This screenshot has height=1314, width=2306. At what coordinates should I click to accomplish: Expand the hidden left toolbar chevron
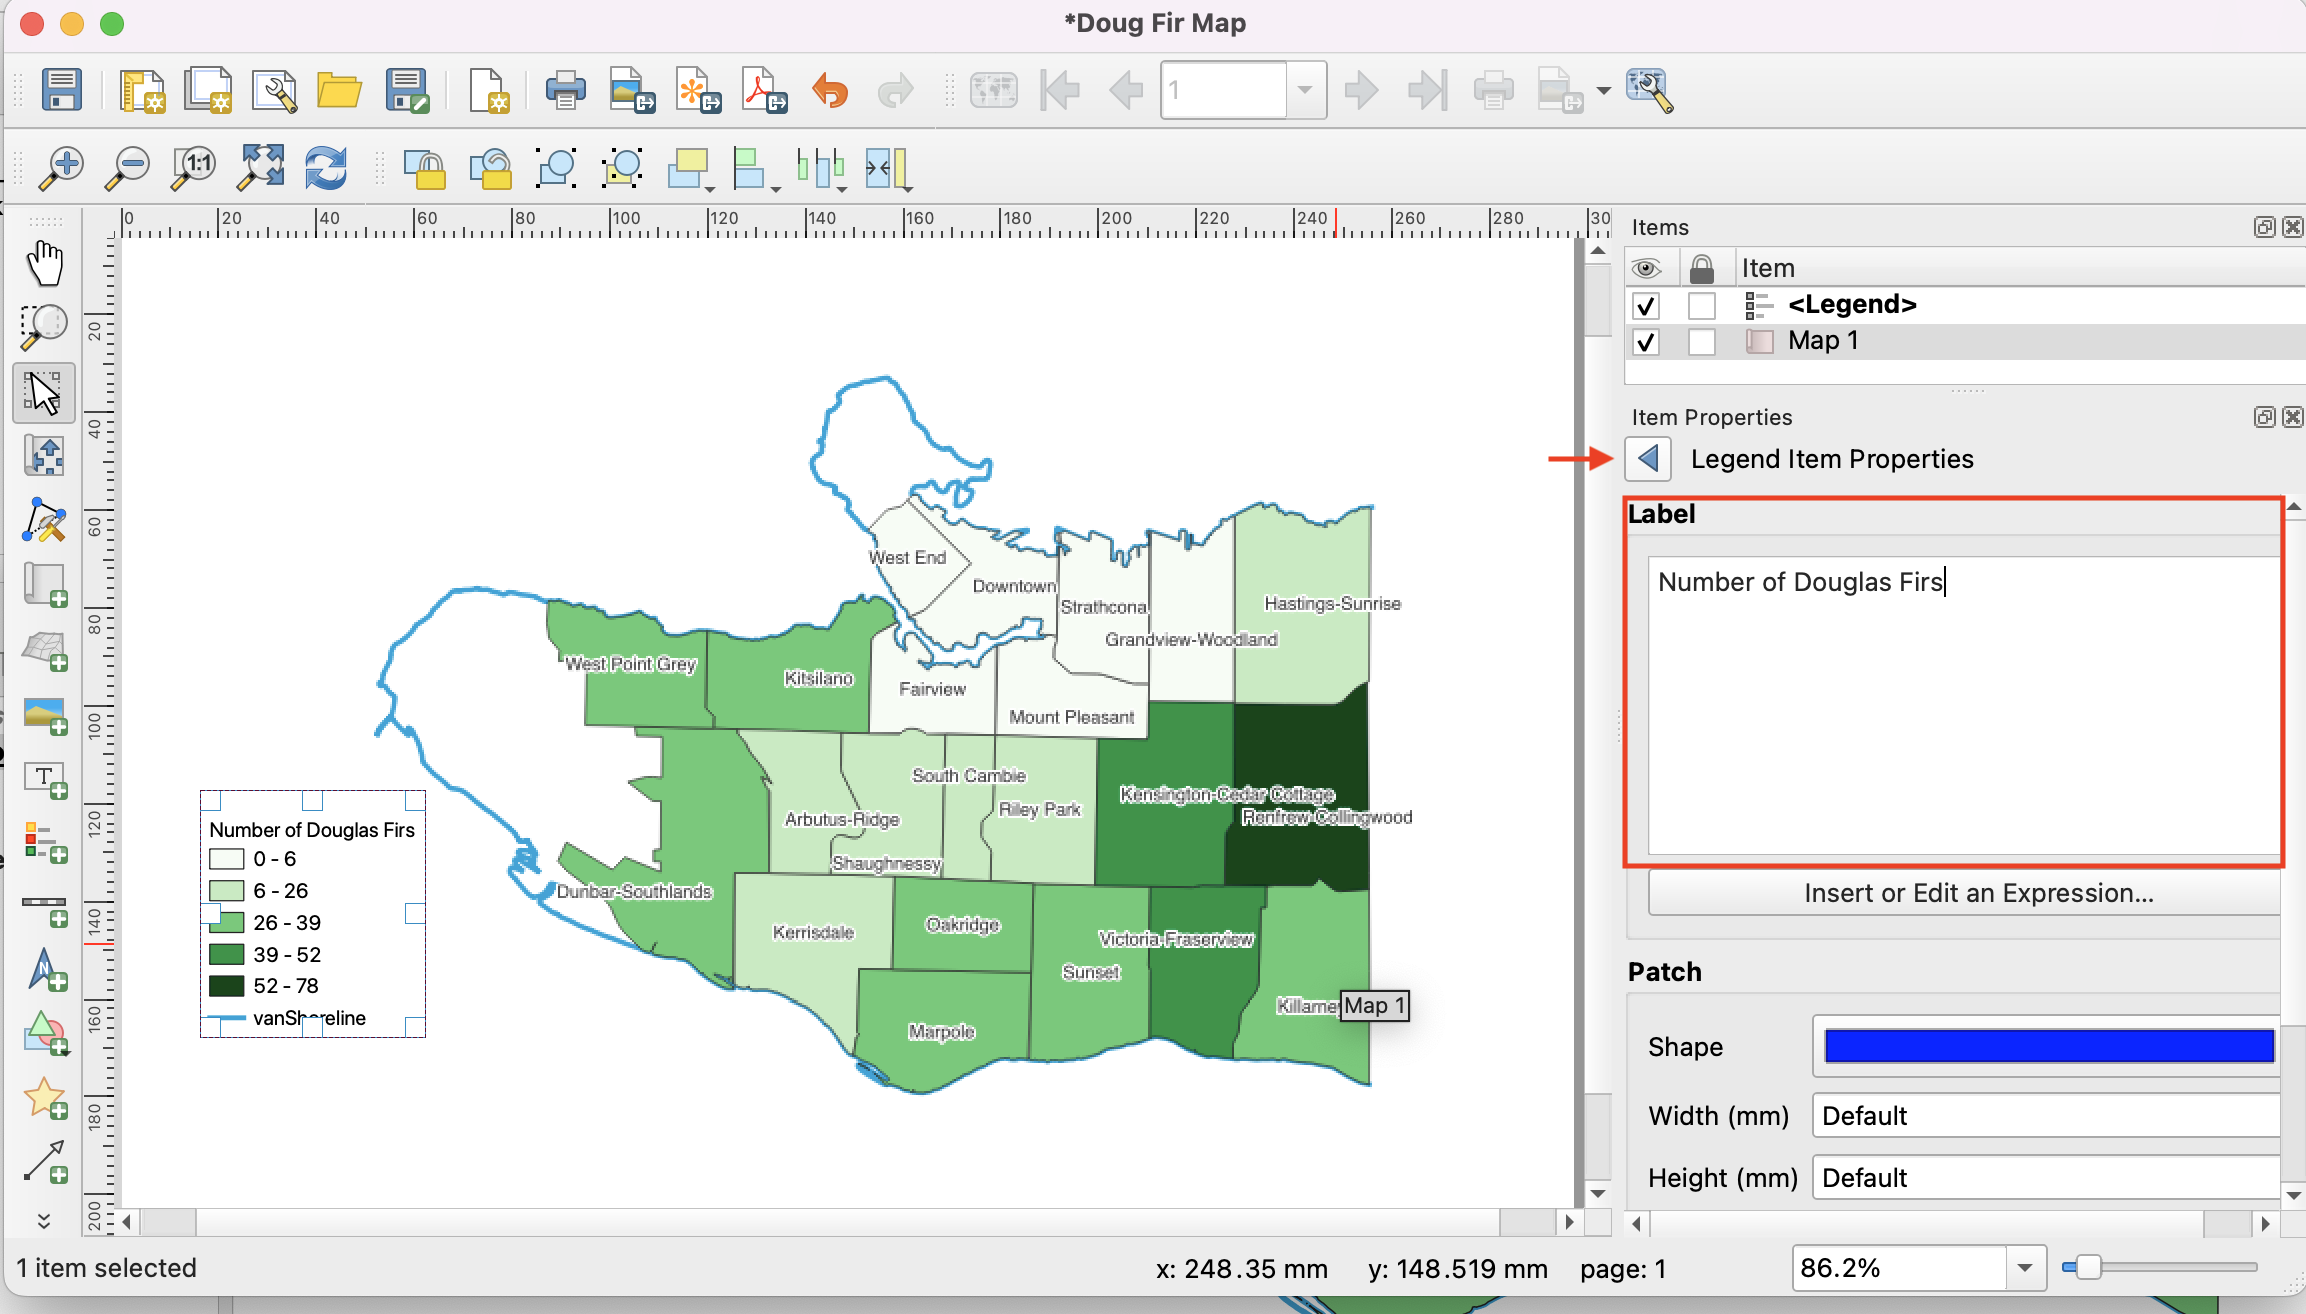pos(44,1221)
